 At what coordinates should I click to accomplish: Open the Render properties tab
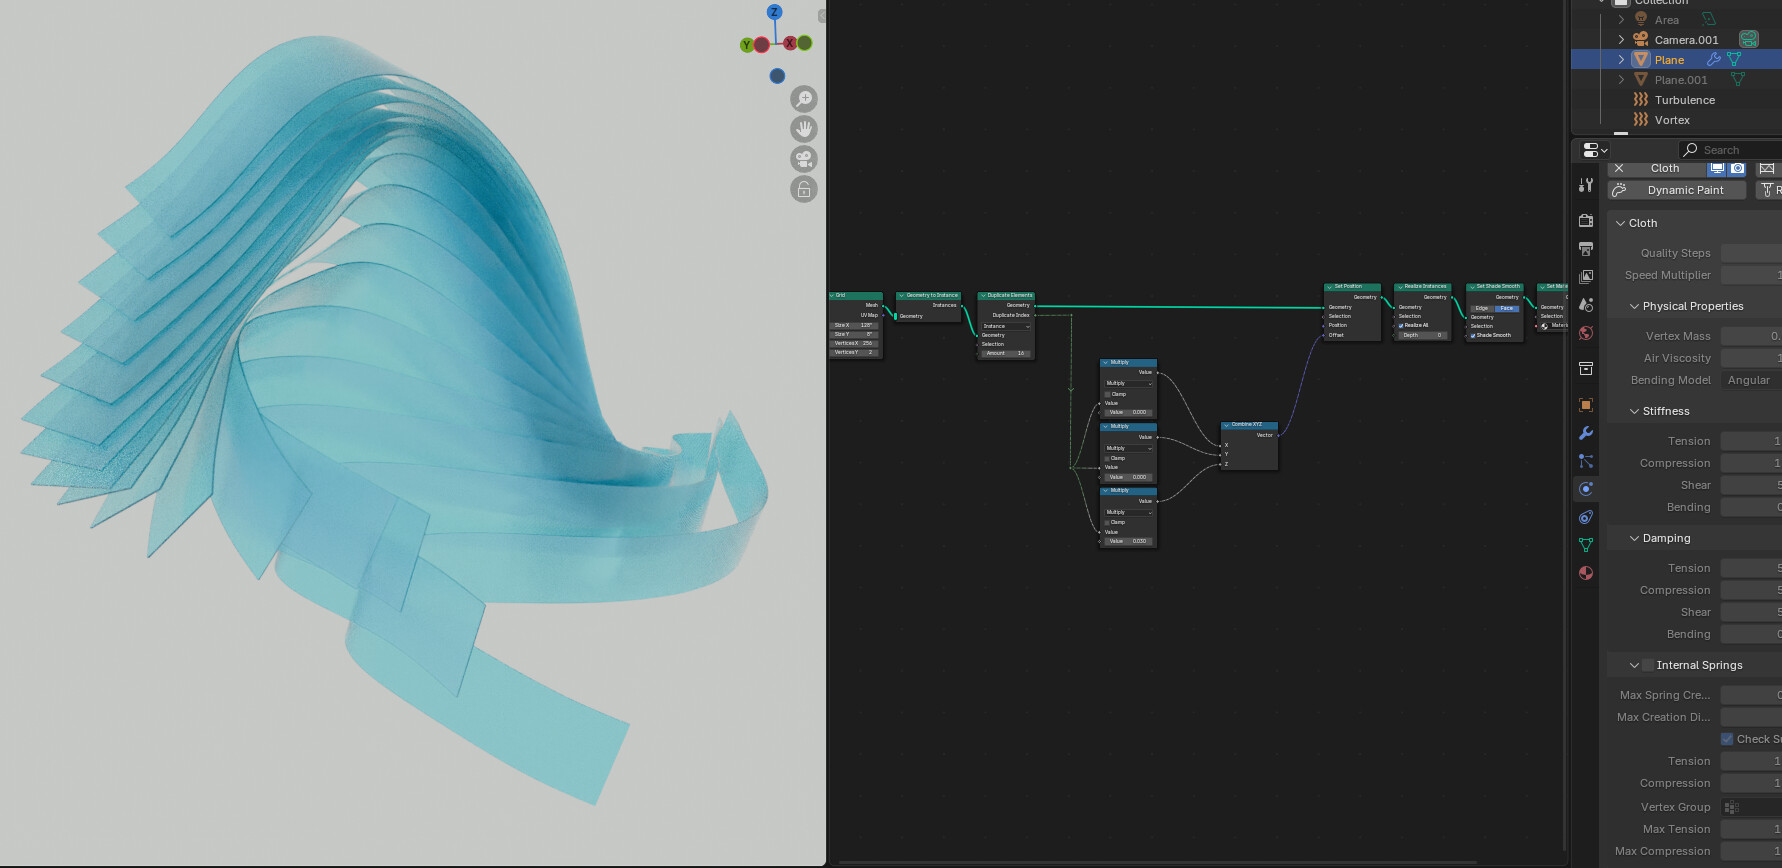(x=1586, y=220)
